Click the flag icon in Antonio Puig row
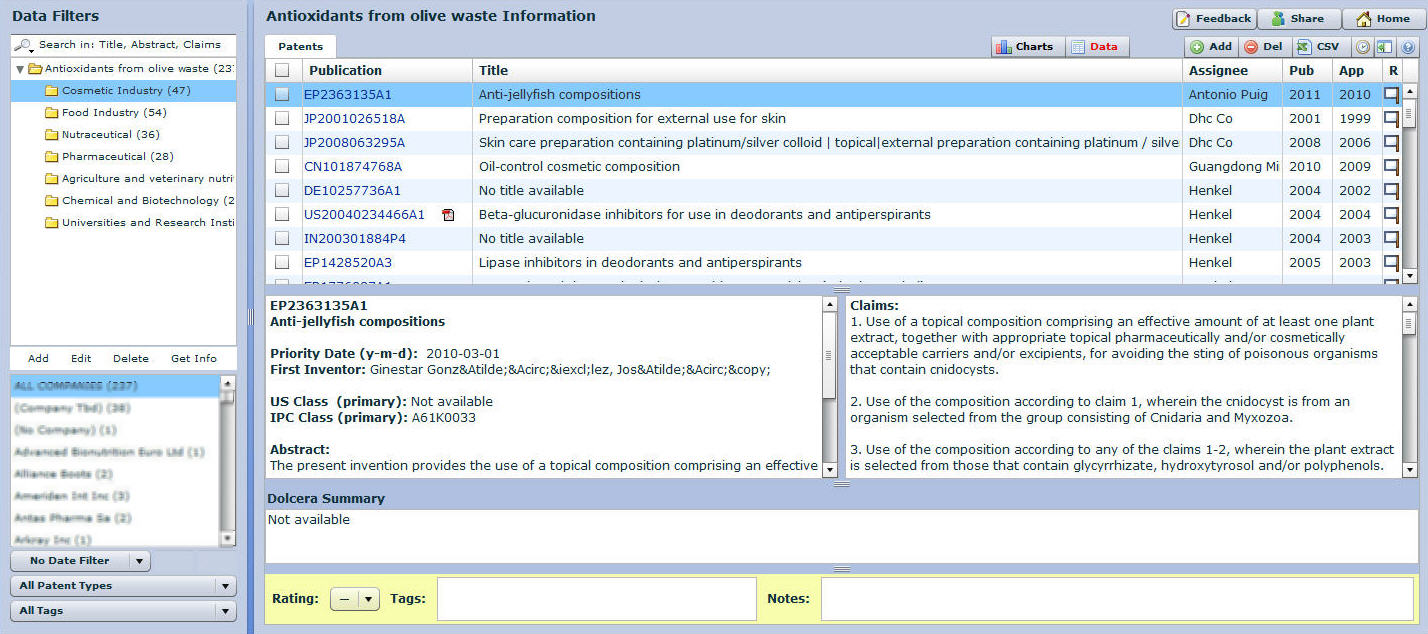 click(x=1391, y=95)
